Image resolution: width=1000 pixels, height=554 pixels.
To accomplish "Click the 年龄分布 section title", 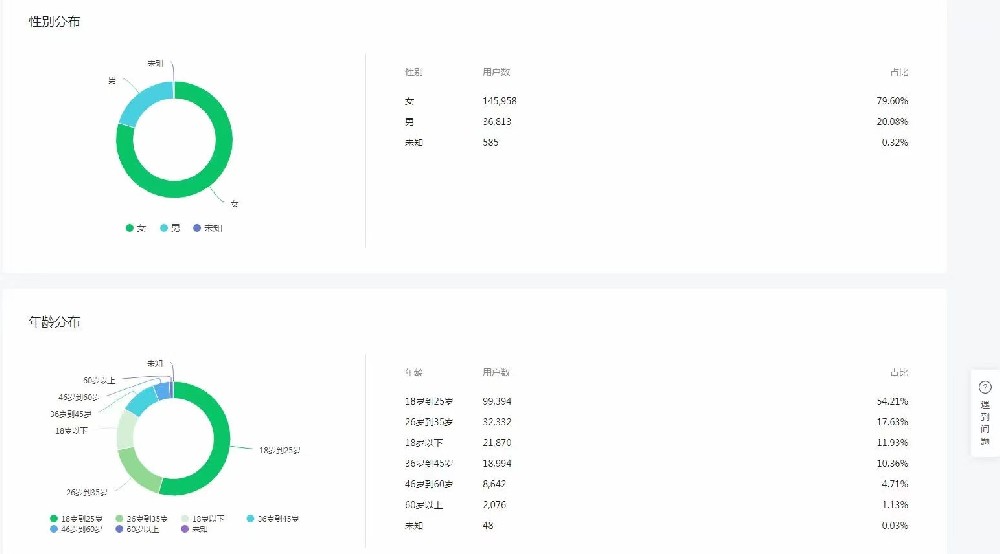I will (x=54, y=322).
